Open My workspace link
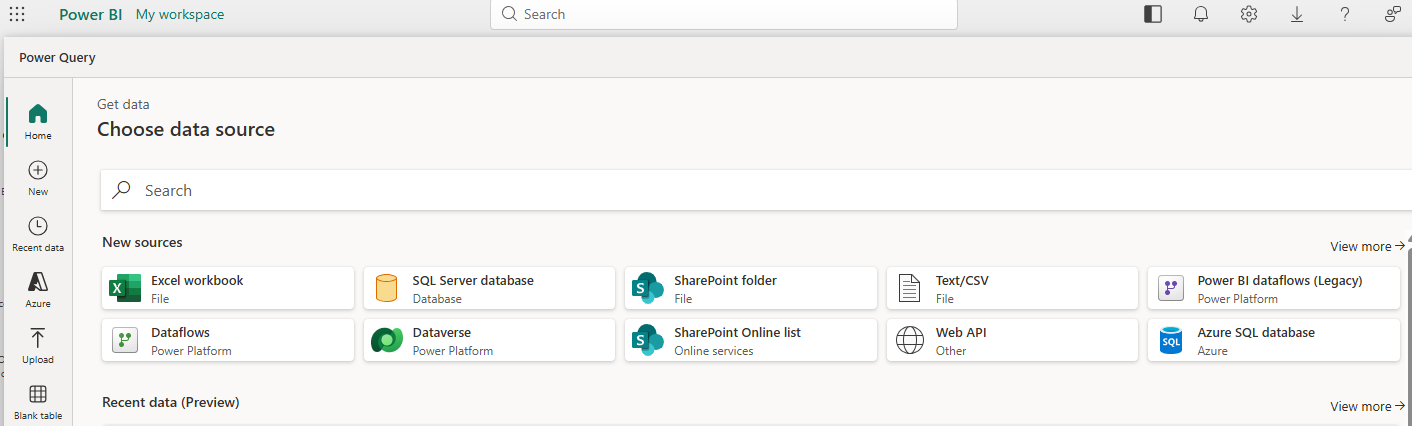This screenshot has height=426, width=1412. (180, 14)
